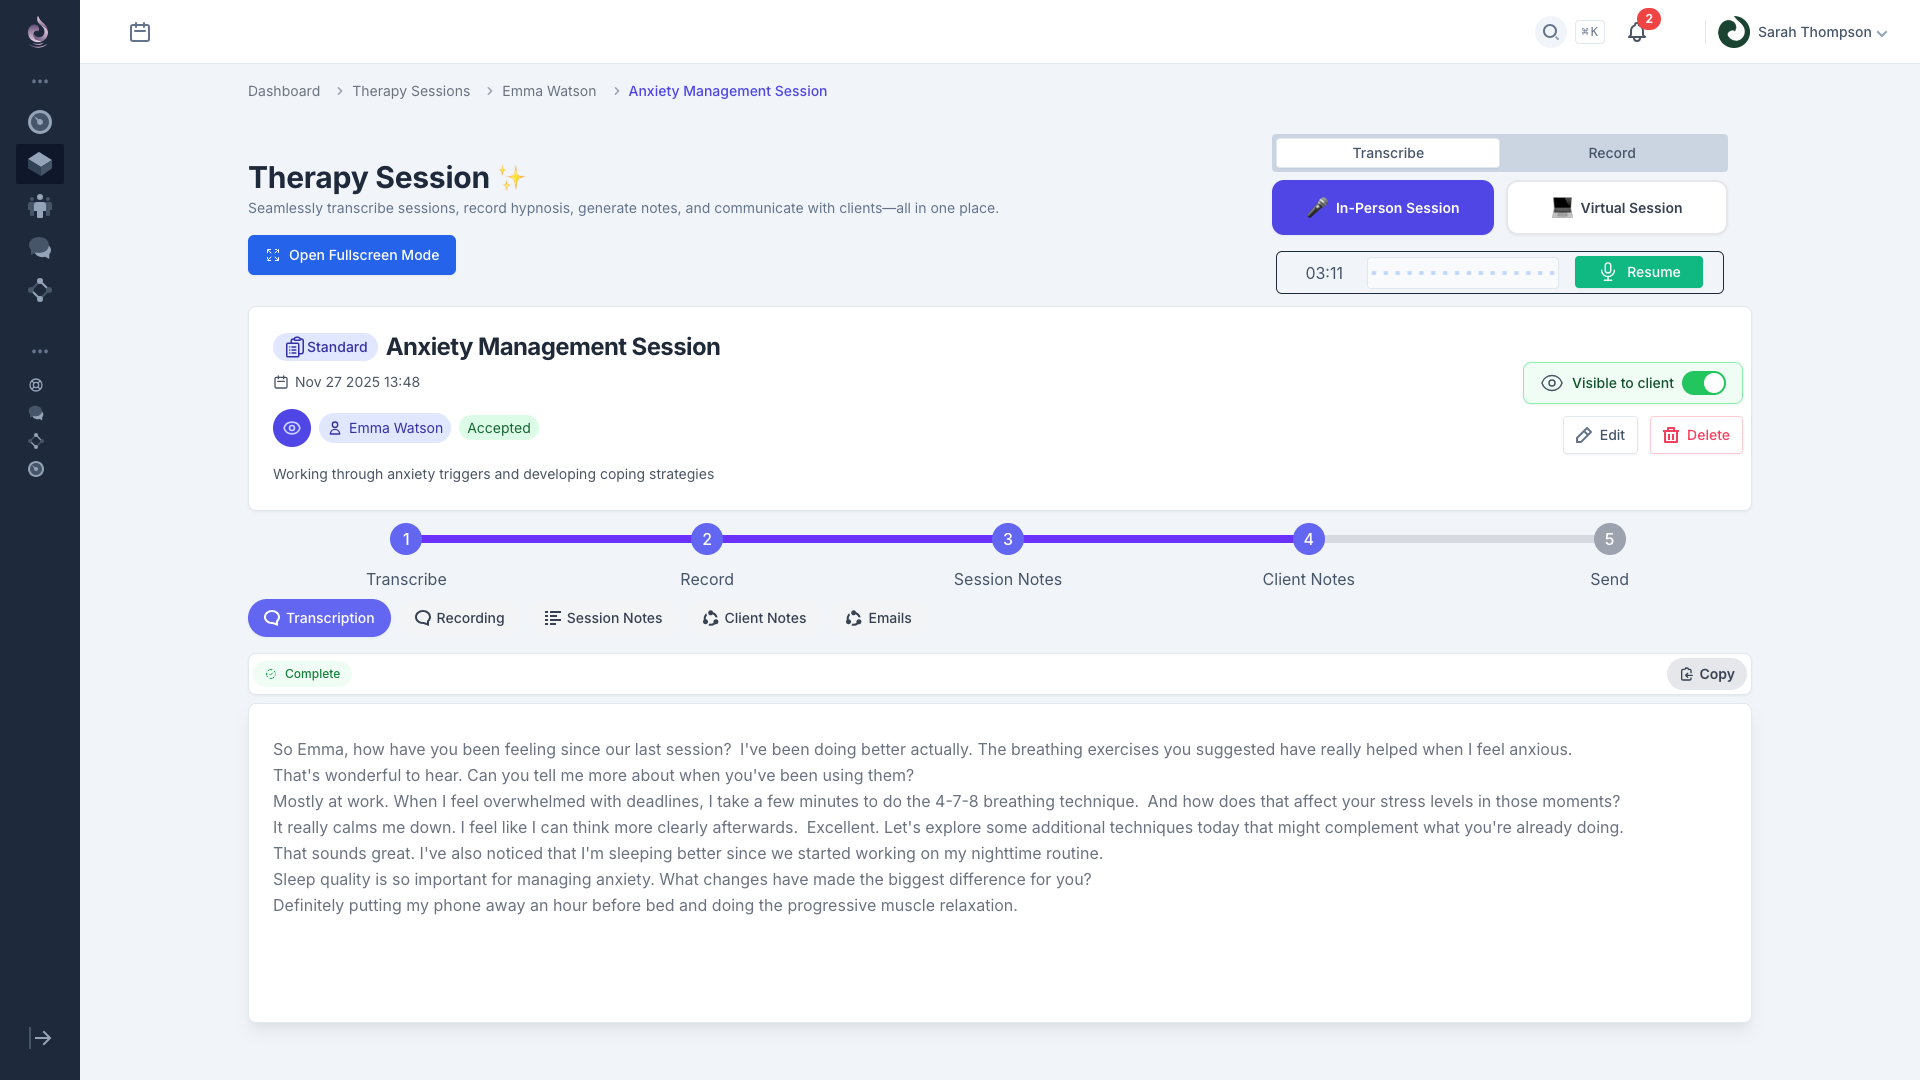Expand the upper sidebar ellipsis menu
The height and width of the screenshot is (1080, 1920).
(40, 81)
